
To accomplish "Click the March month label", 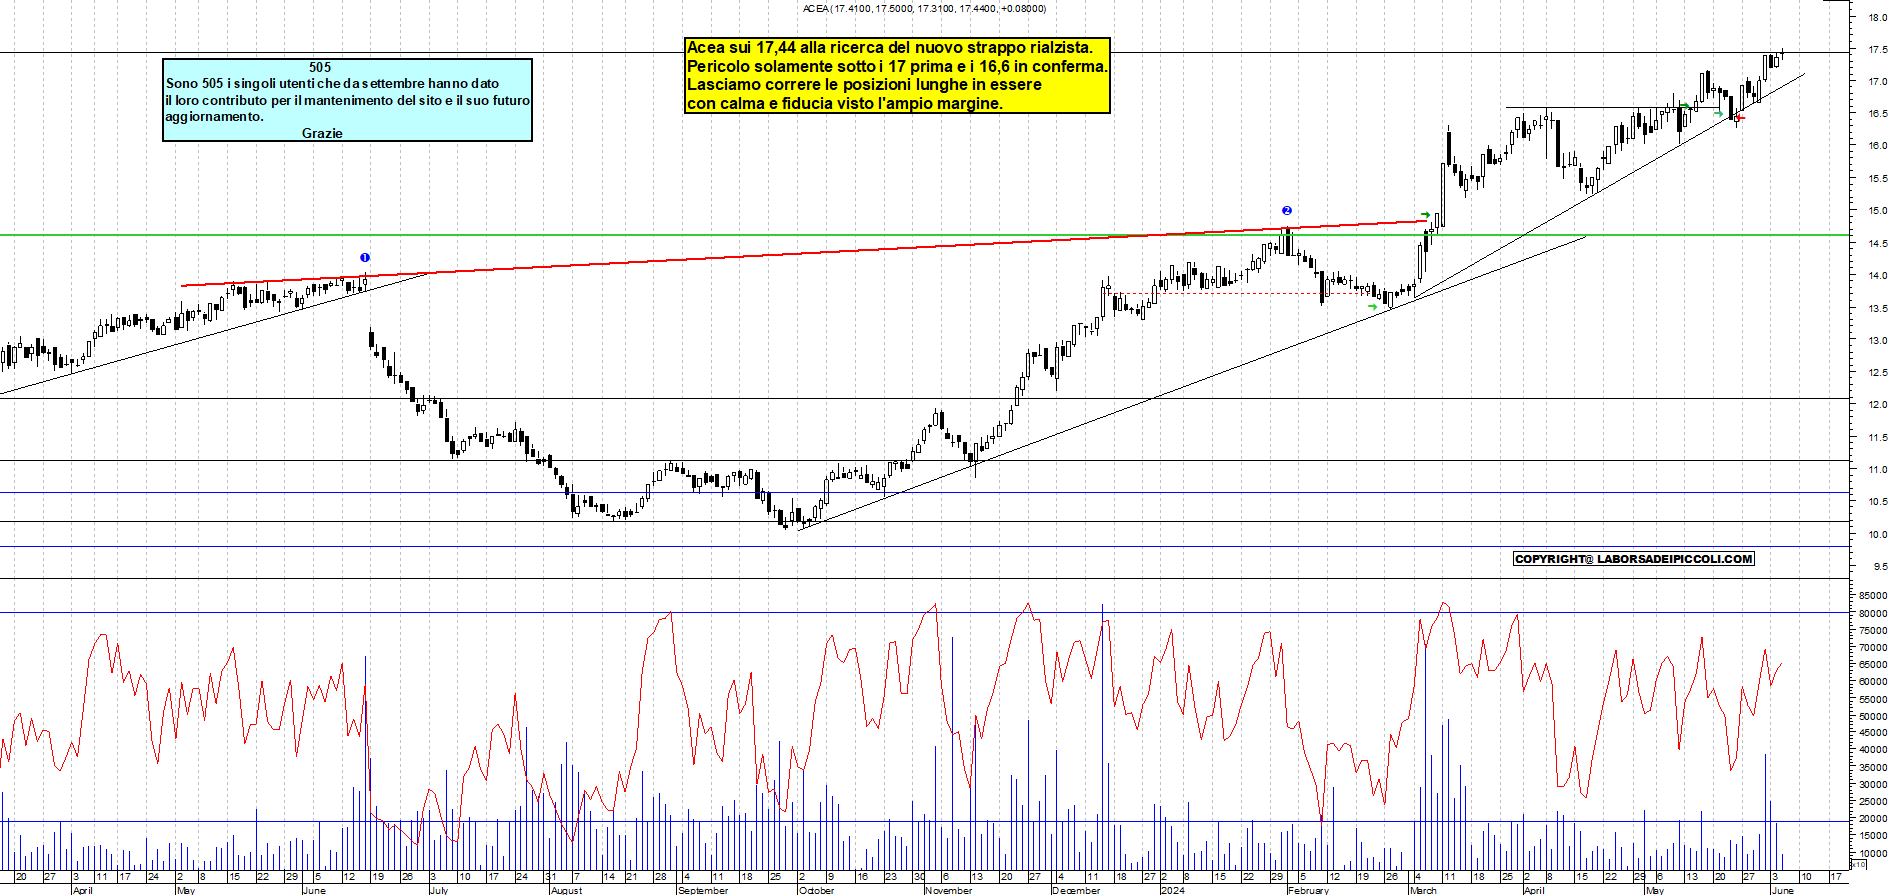I will (x=1423, y=890).
